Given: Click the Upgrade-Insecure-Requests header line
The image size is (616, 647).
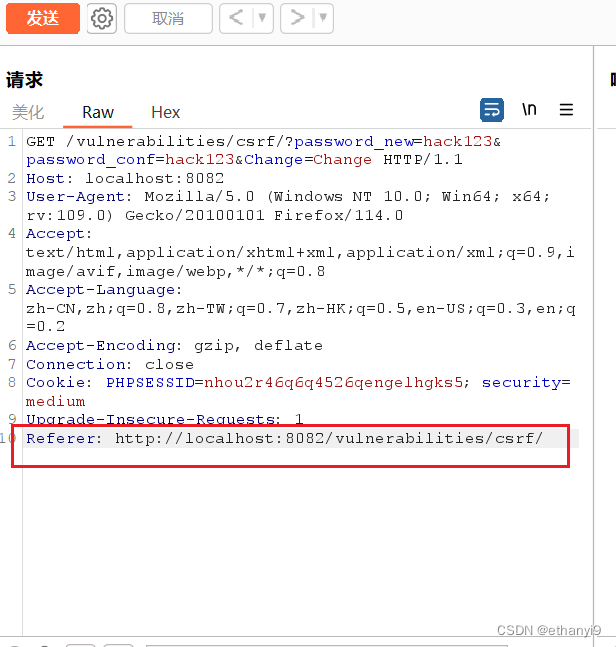Looking at the screenshot, I should click(x=165, y=420).
